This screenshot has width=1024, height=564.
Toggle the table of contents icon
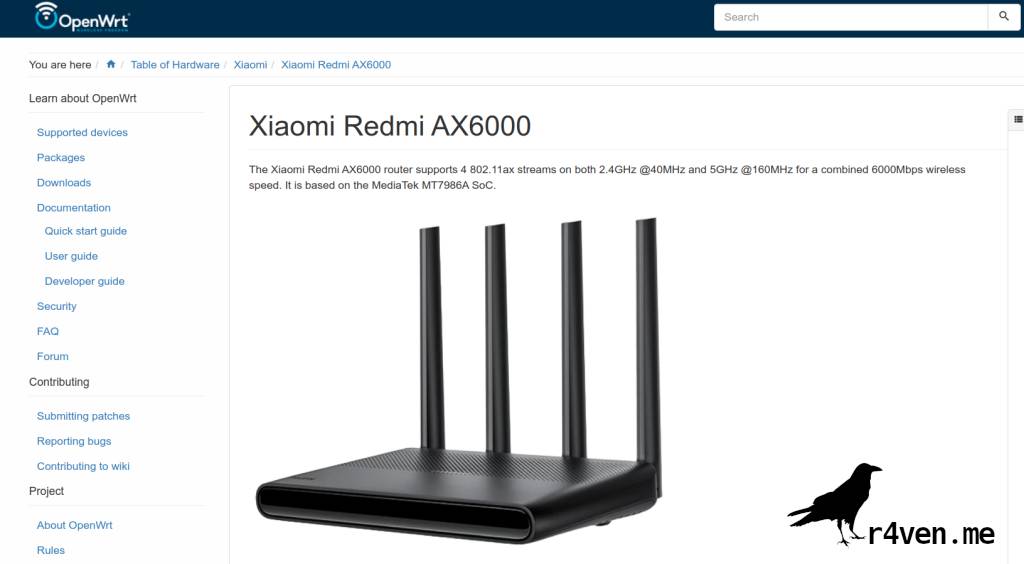click(x=1017, y=119)
